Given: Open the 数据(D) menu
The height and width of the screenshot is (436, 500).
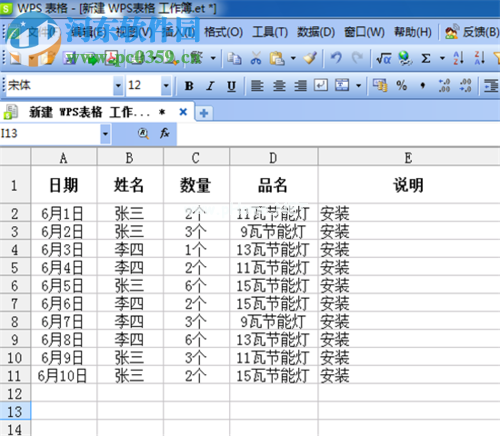Looking at the screenshot, I should pos(316,32).
